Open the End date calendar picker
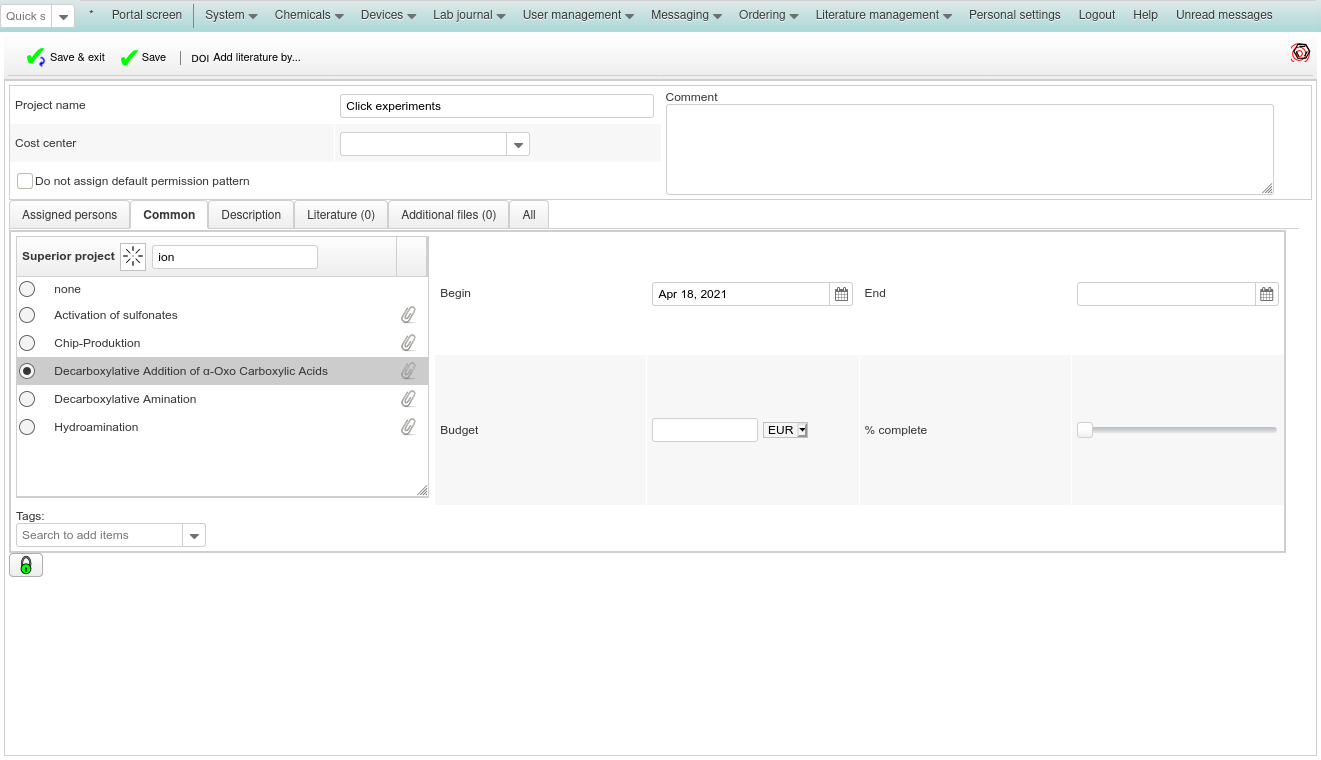 1267,294
